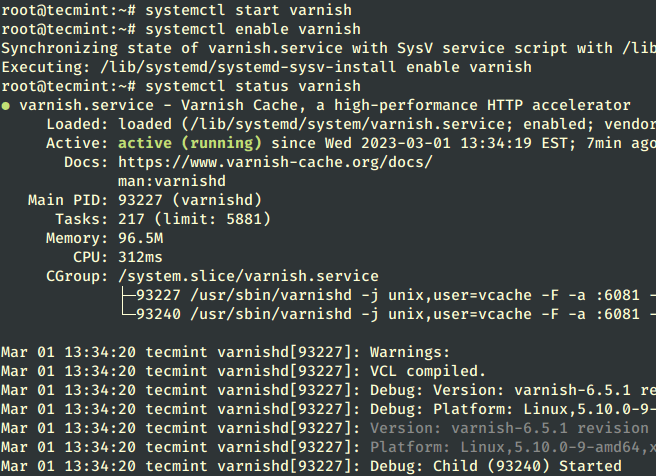This screenshot has width=656, height=476.
Task: Click the "Warnings:" log message
Action: click(x=410, y=352)
